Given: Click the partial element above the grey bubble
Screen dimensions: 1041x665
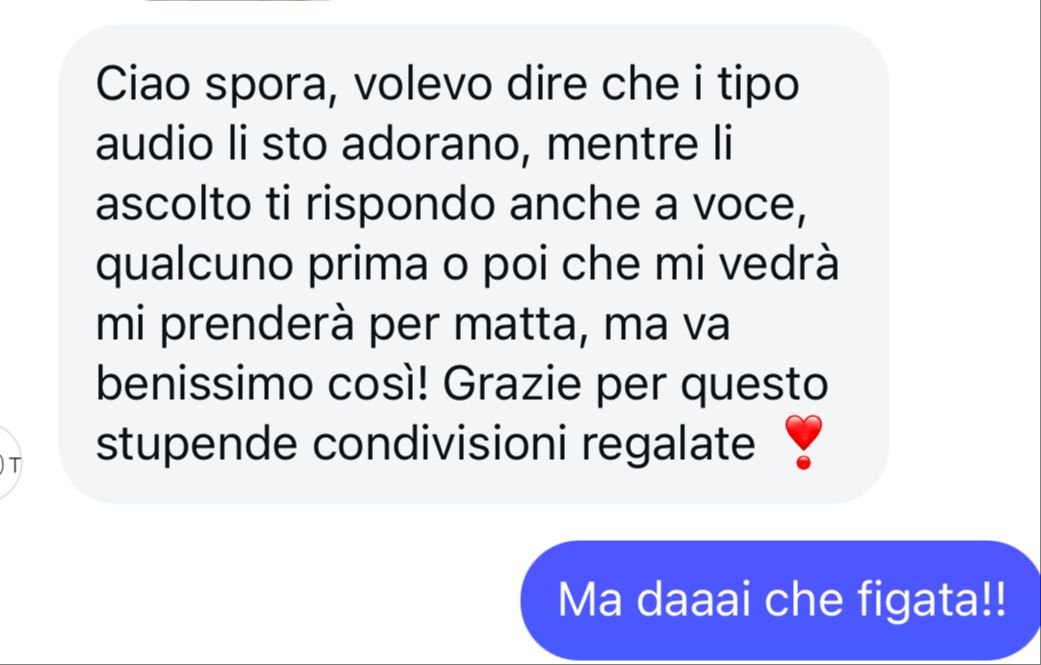Looking at the screenshot, I should [x=239, y=1].
